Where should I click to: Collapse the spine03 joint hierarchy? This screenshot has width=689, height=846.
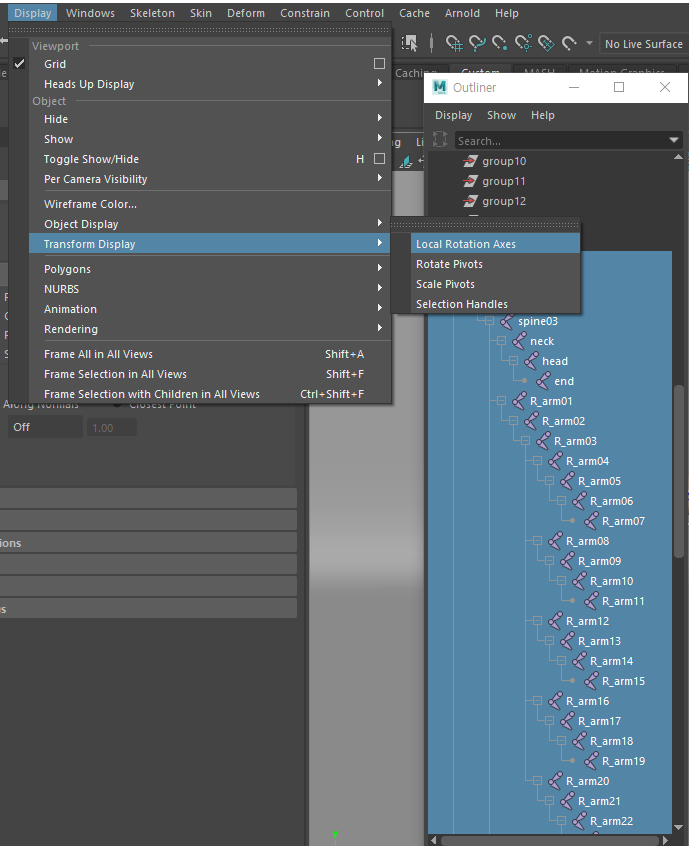(x=489, y=321)
